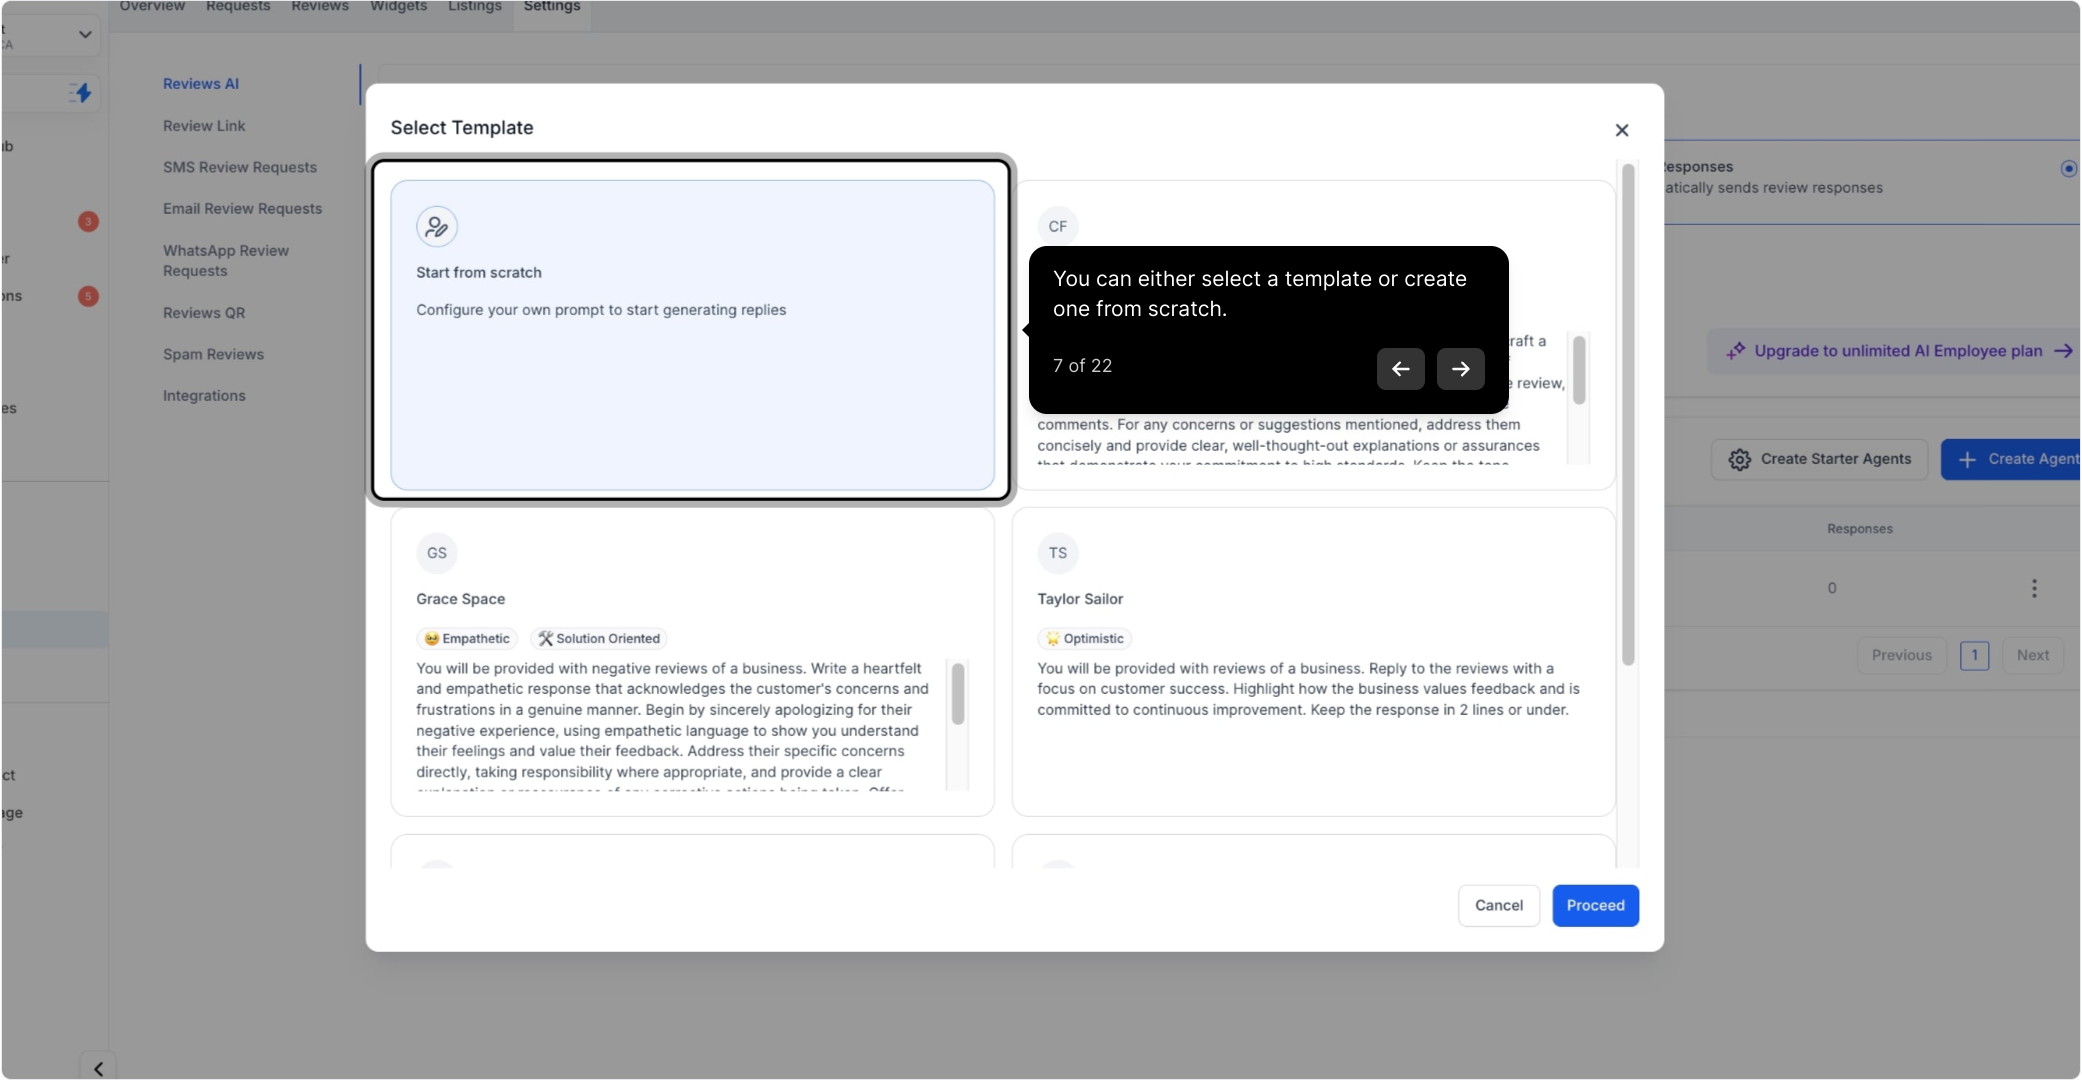Cancel the template selection
Screen dimensions: 2082x1080
1498,905
